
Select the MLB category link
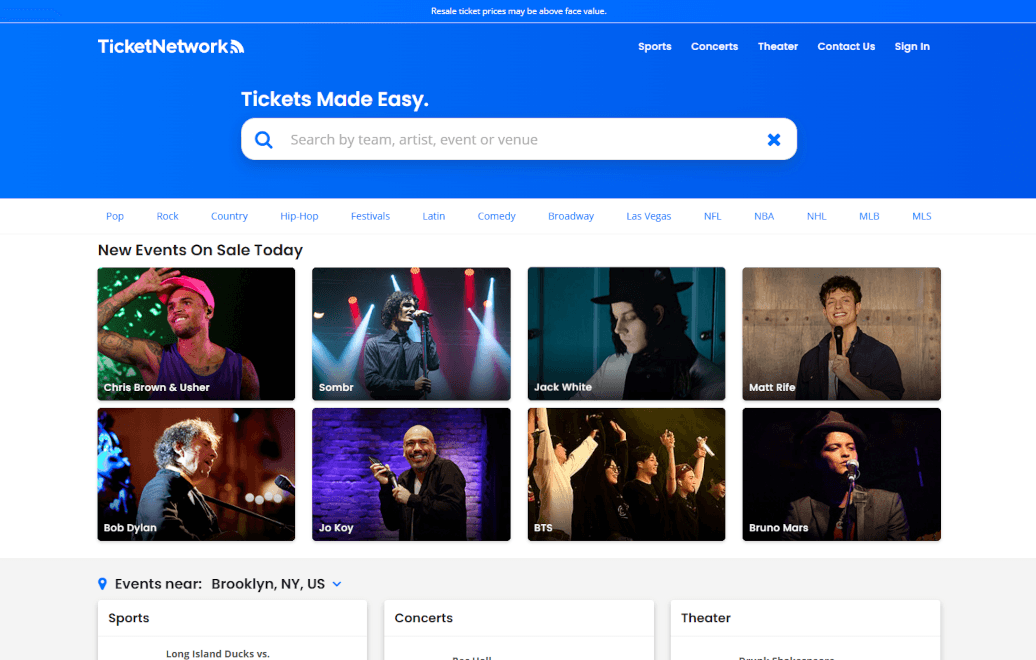tap(869, 216)
